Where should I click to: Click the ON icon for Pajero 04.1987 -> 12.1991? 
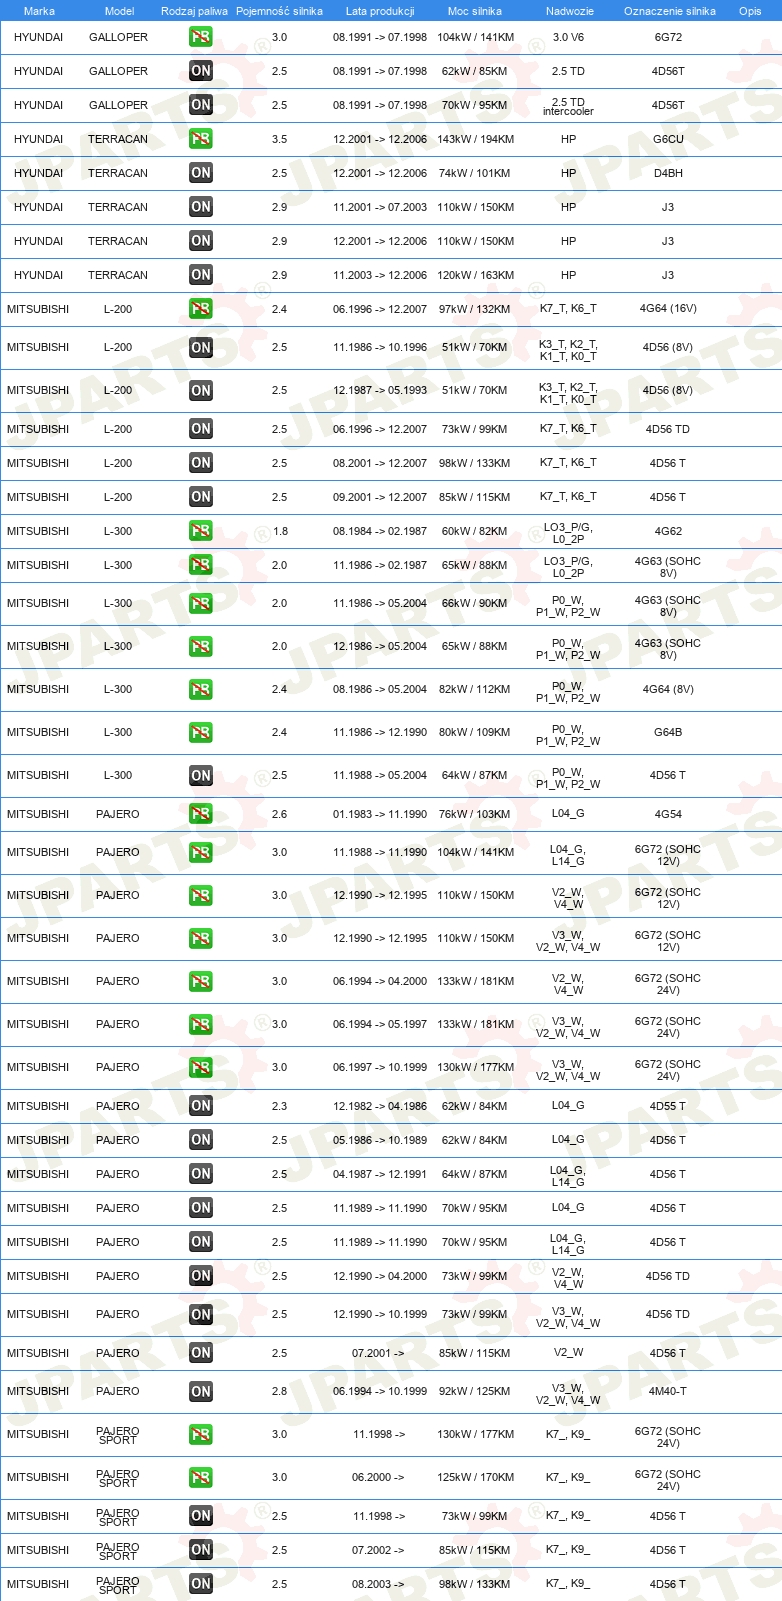201,1174
